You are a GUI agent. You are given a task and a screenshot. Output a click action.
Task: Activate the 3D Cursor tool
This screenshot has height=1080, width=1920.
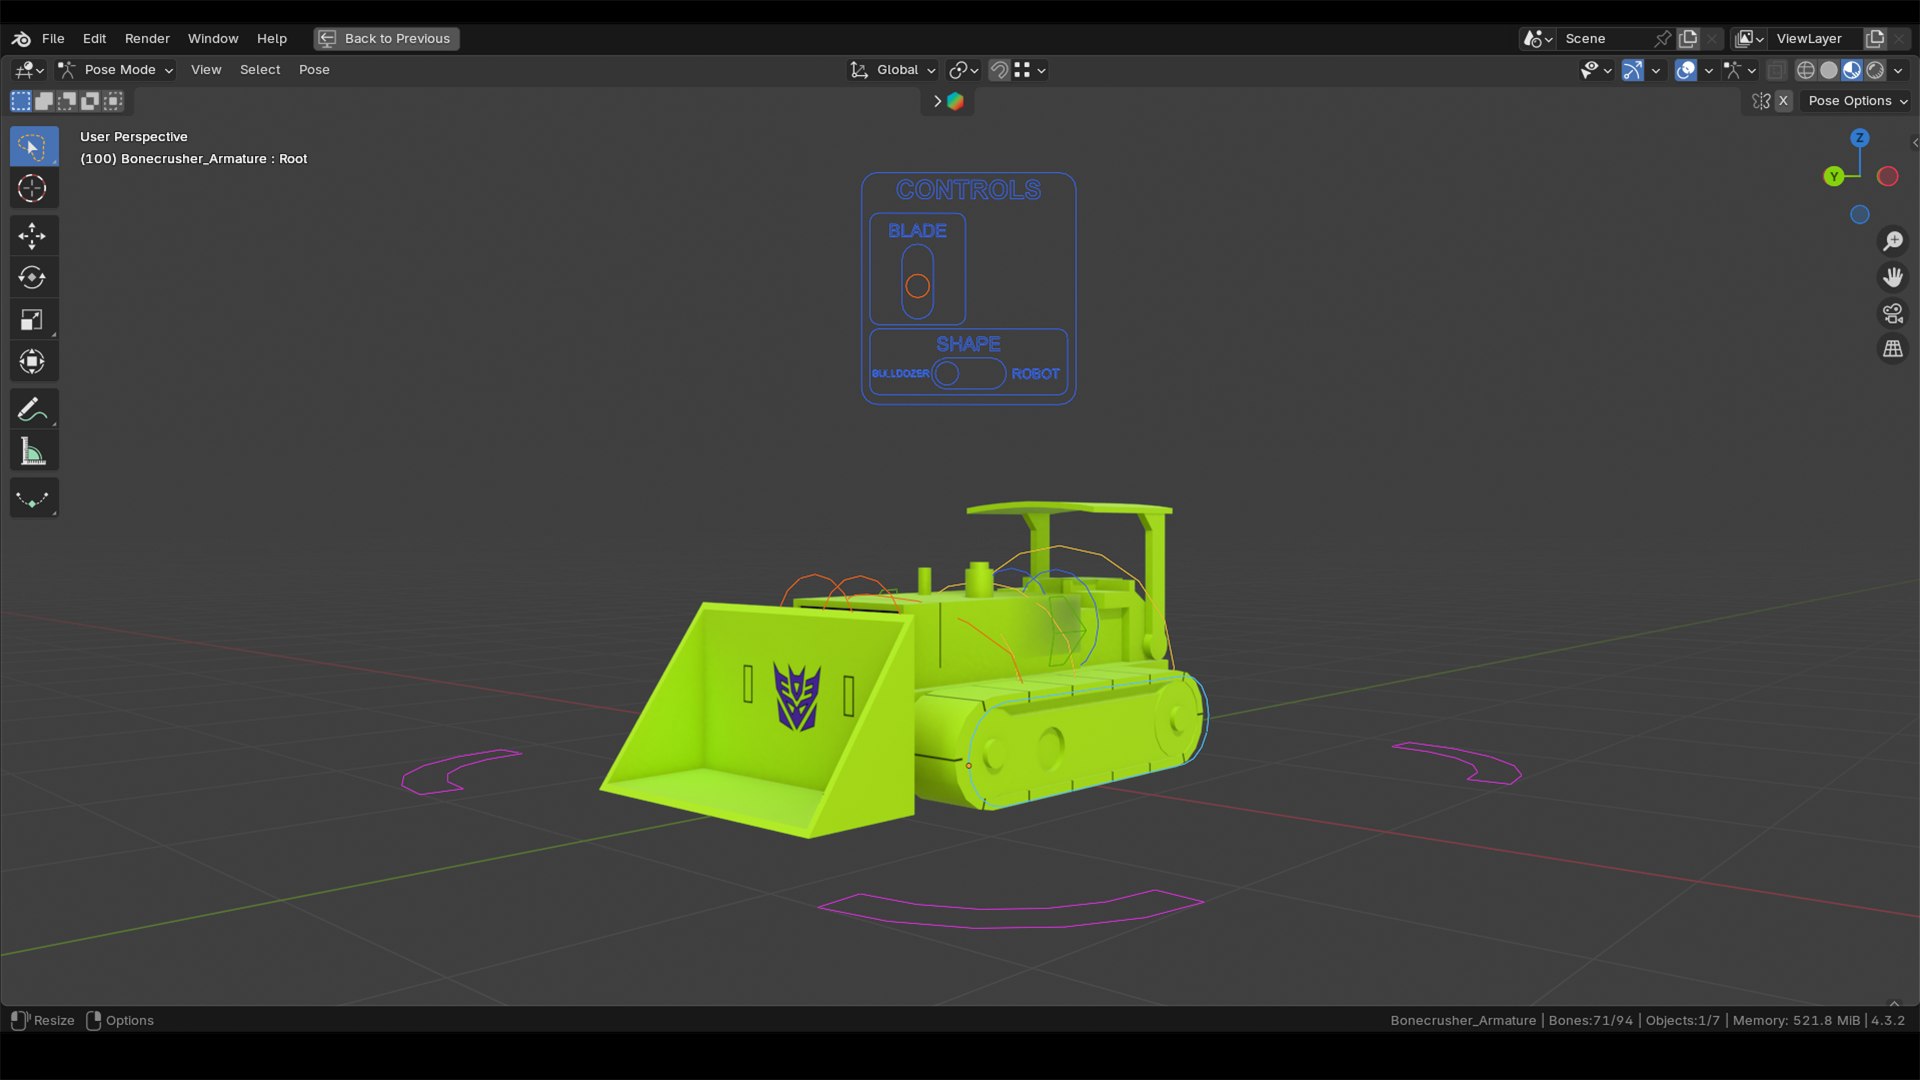33,188
